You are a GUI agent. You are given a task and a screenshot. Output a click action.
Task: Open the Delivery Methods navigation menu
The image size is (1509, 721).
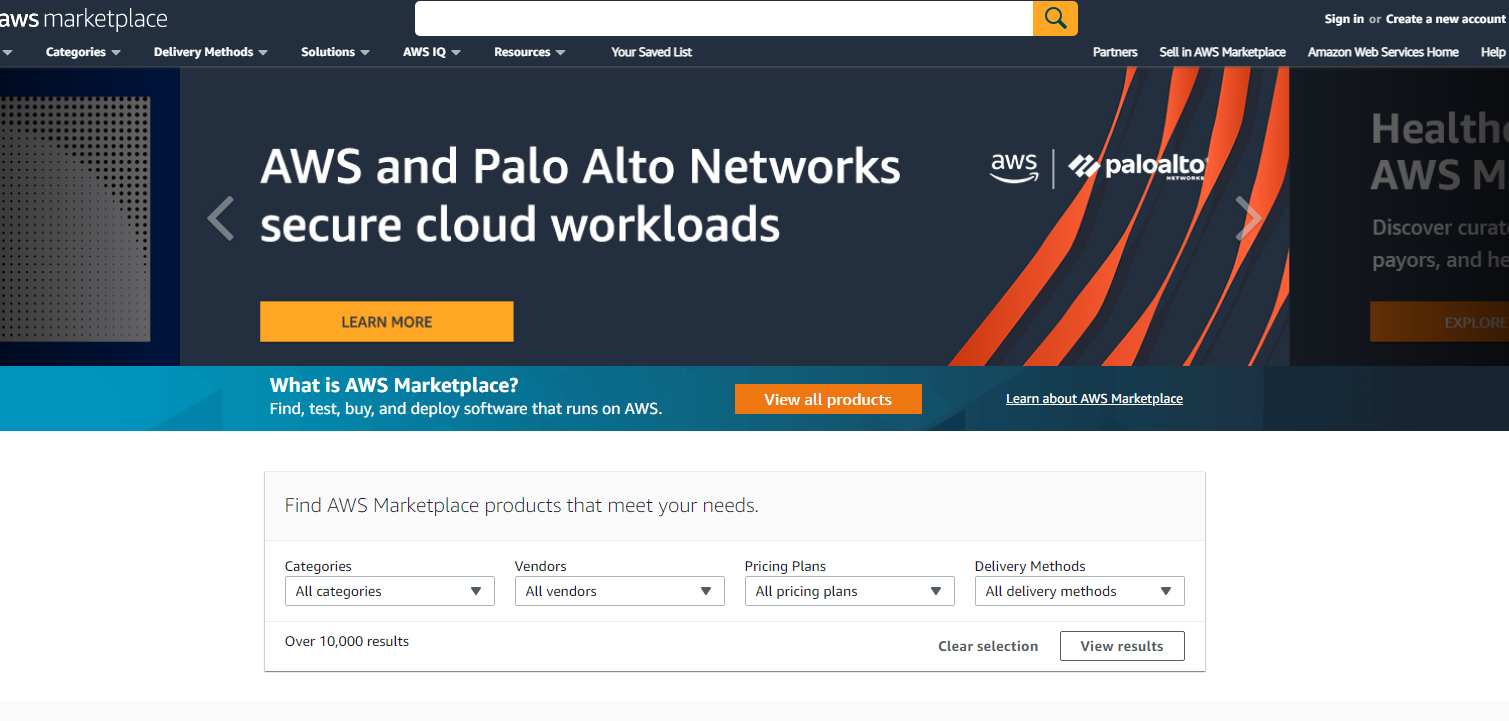[210, 52]
